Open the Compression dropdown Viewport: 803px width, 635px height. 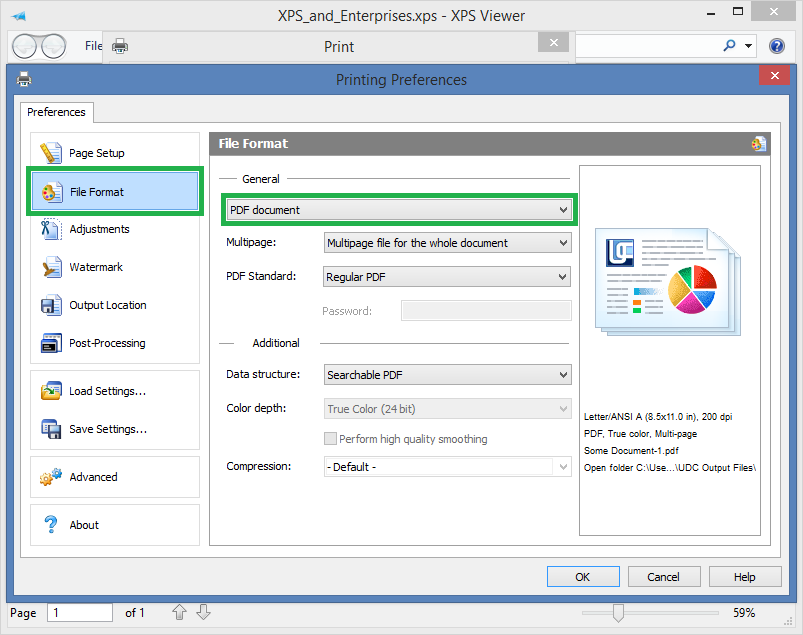tap(448, 467)
